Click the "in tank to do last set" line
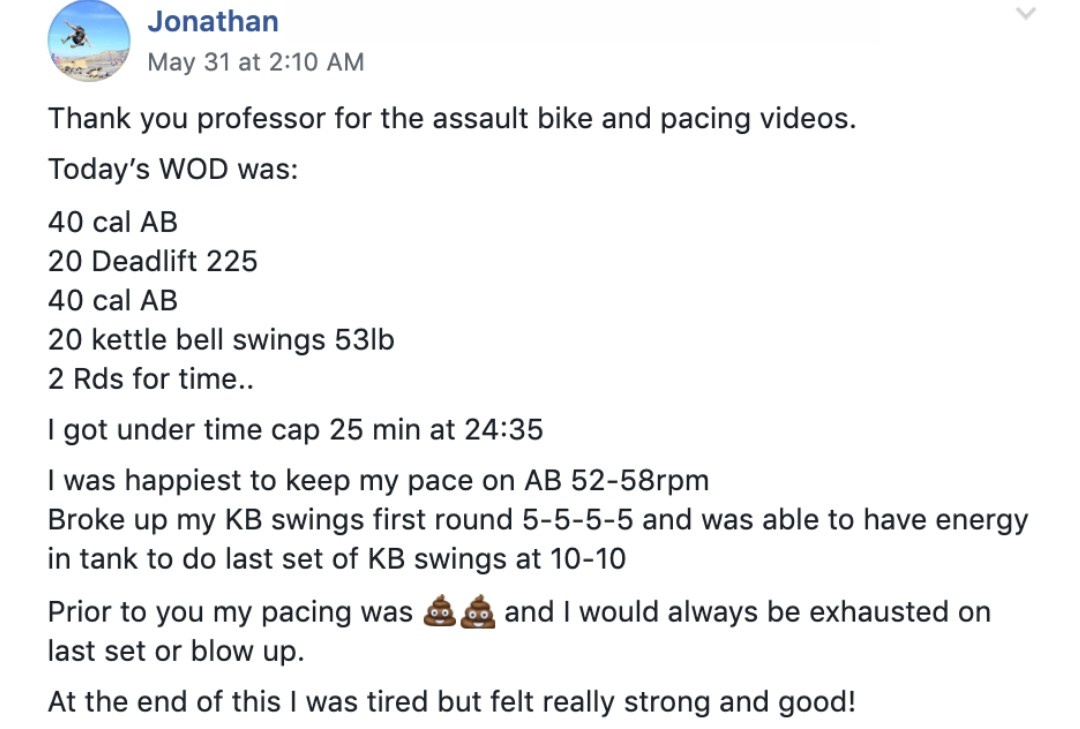 [x=336, y=559]
